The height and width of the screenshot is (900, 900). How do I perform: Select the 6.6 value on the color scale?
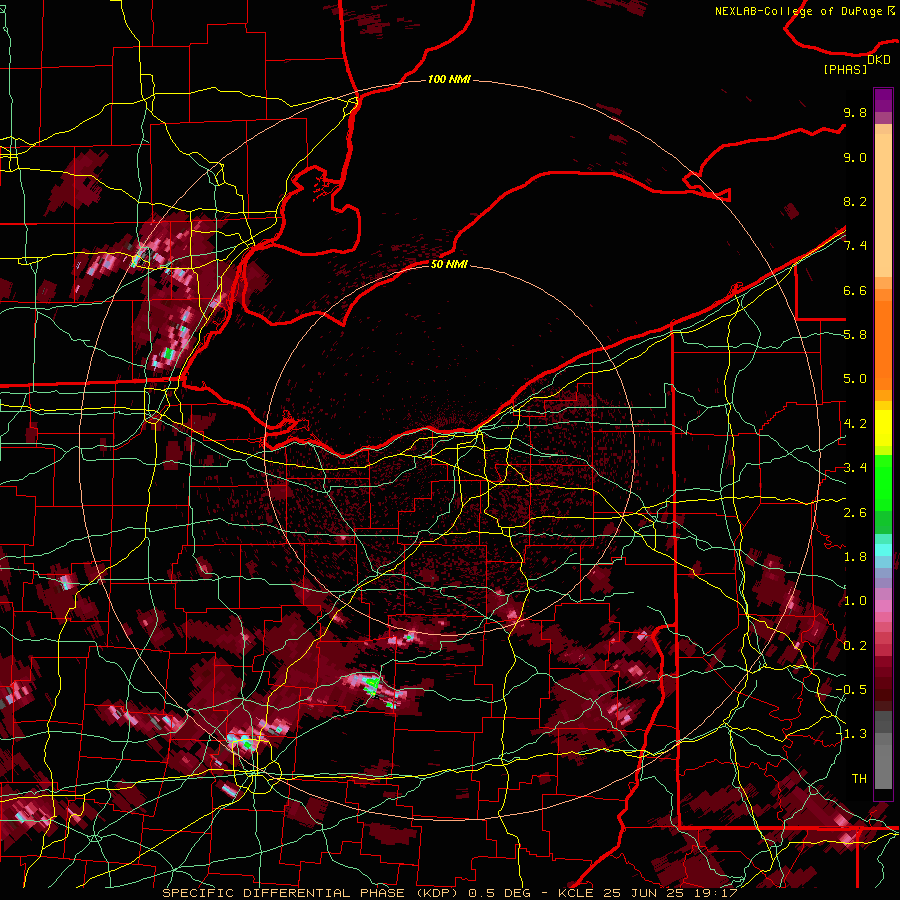click(855, 290)
